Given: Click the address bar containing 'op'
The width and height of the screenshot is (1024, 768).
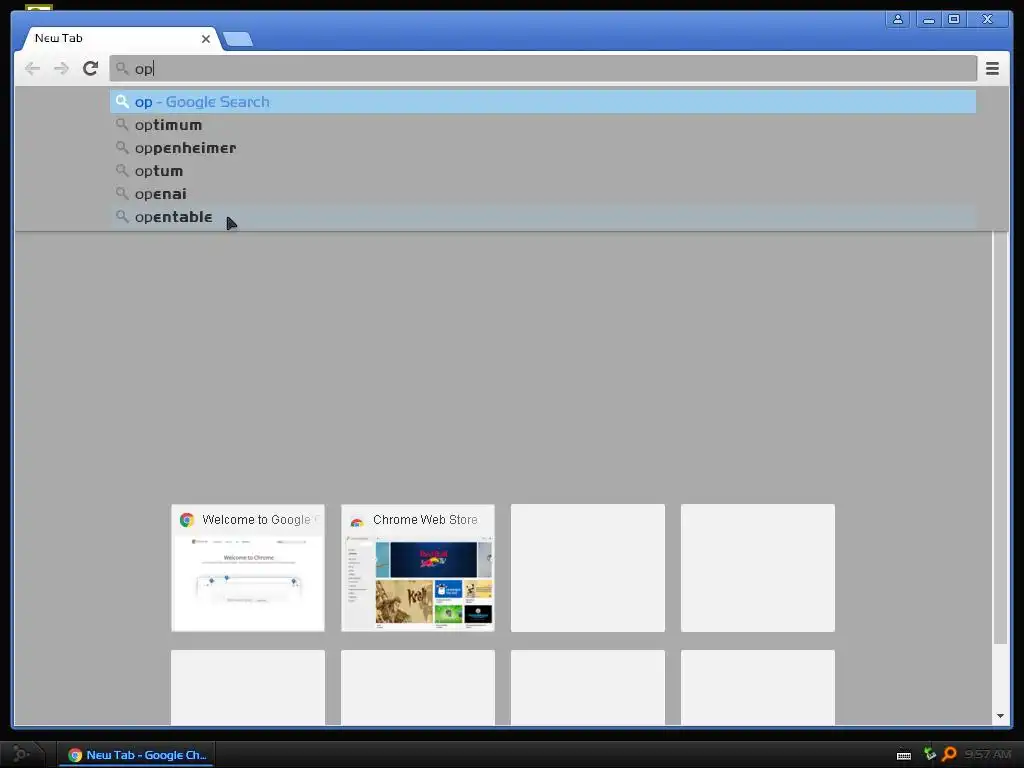Looking at the screenshot, I should [x=543, y=68].
